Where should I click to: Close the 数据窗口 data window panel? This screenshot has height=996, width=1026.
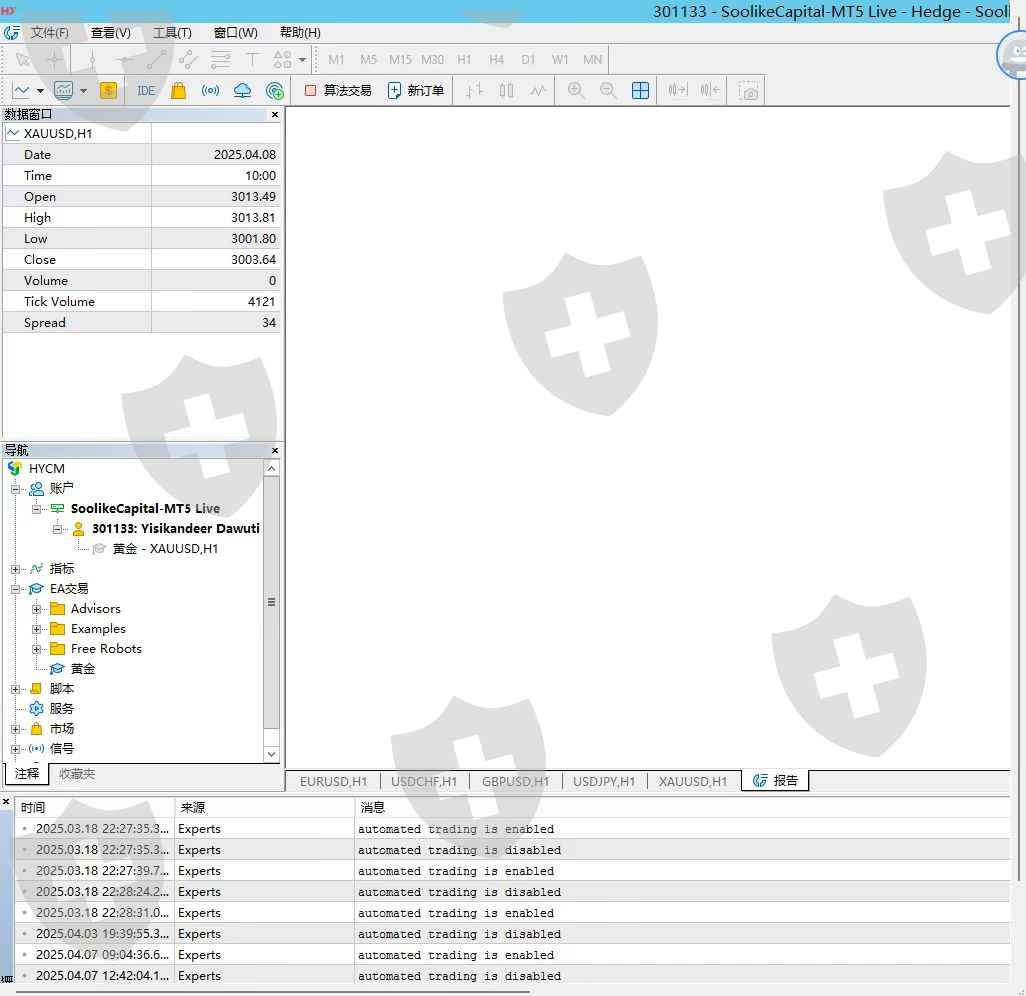(275, 115)
